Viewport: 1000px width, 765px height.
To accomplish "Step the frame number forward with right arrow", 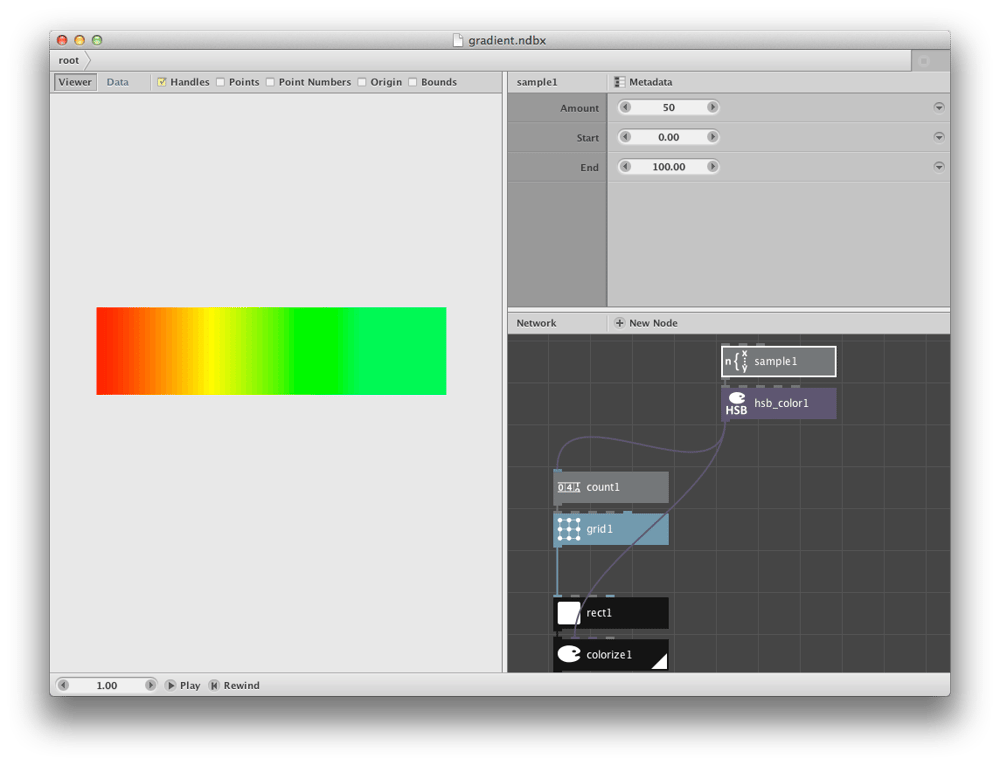I will click(150, 685).
